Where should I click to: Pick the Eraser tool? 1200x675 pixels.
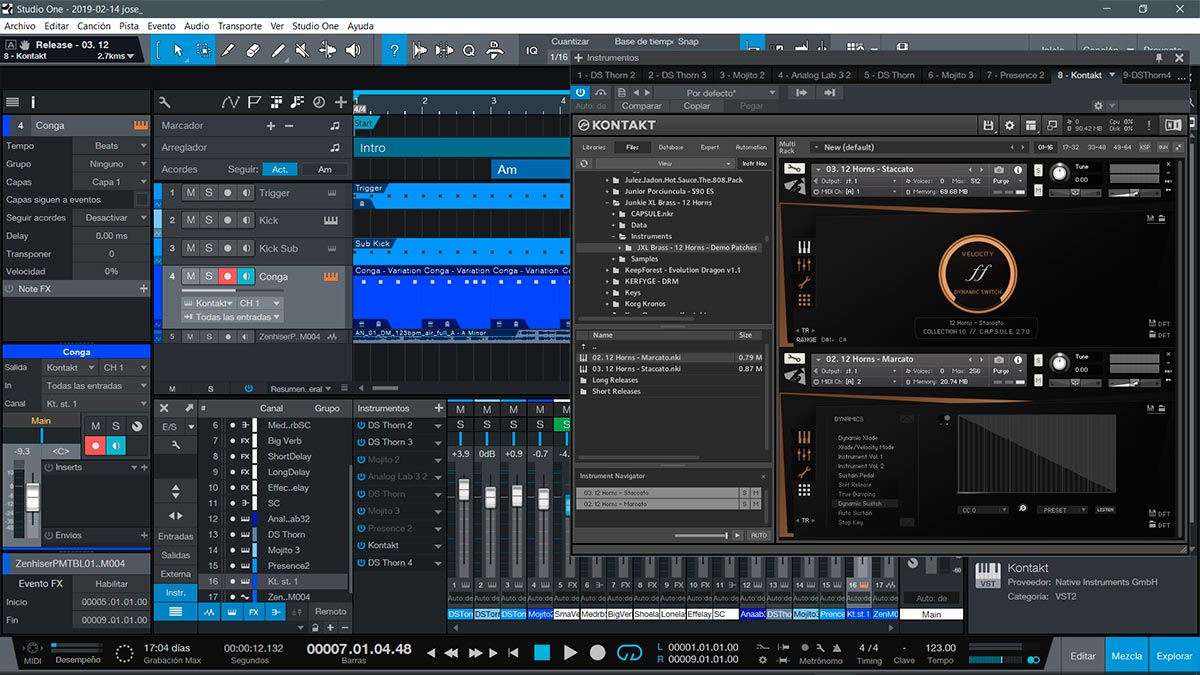(x=253, y=50)
